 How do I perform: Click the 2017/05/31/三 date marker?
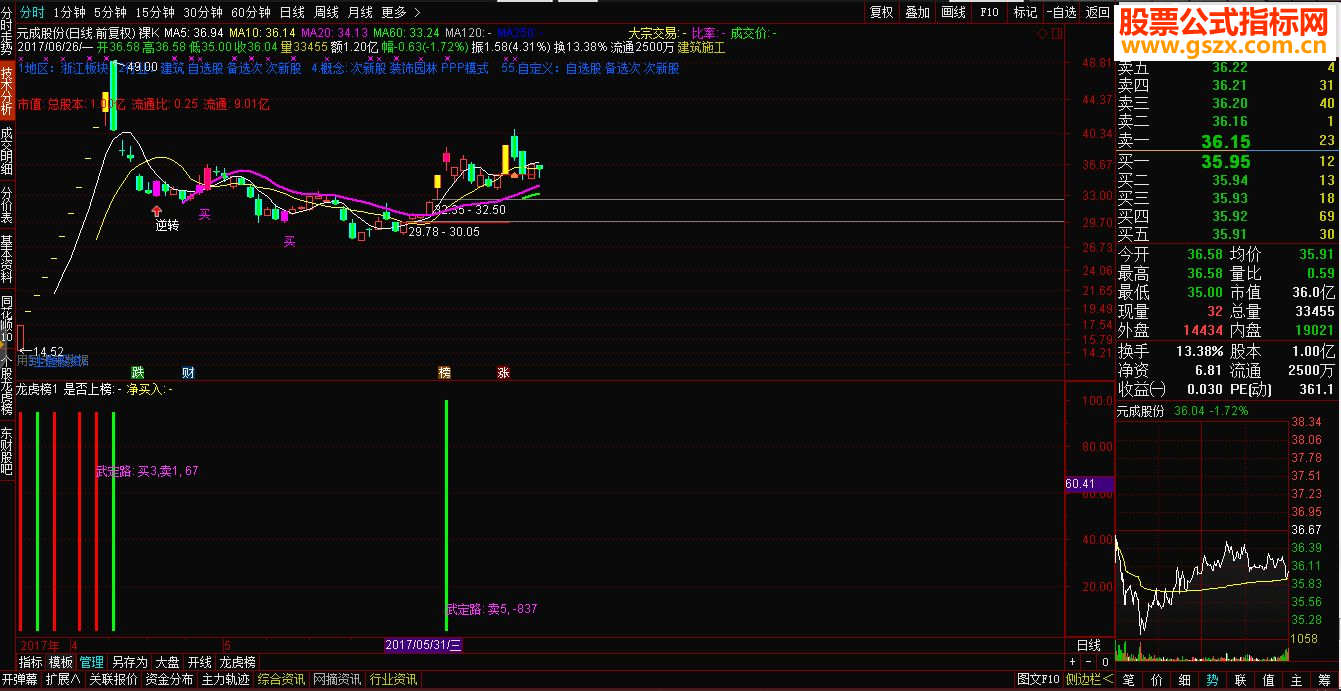pyautogui.click(x=424, y=645)
